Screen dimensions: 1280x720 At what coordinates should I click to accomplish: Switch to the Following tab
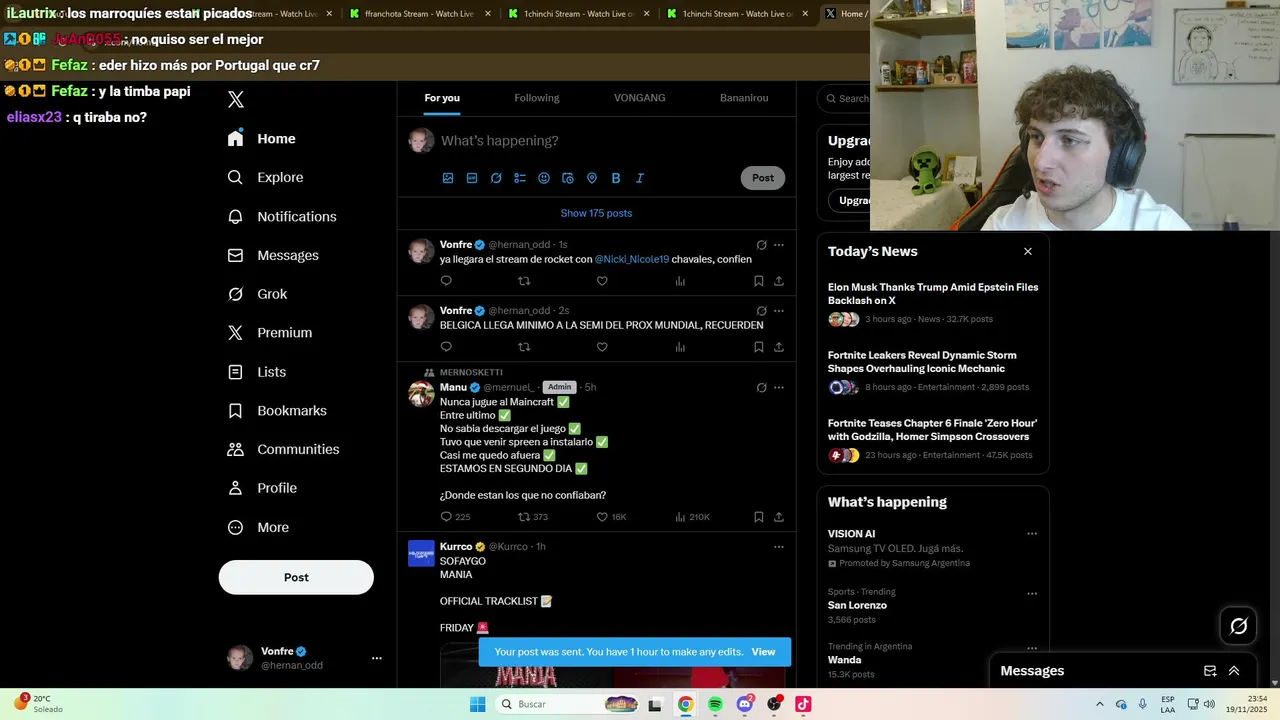[x=537, y=98]
